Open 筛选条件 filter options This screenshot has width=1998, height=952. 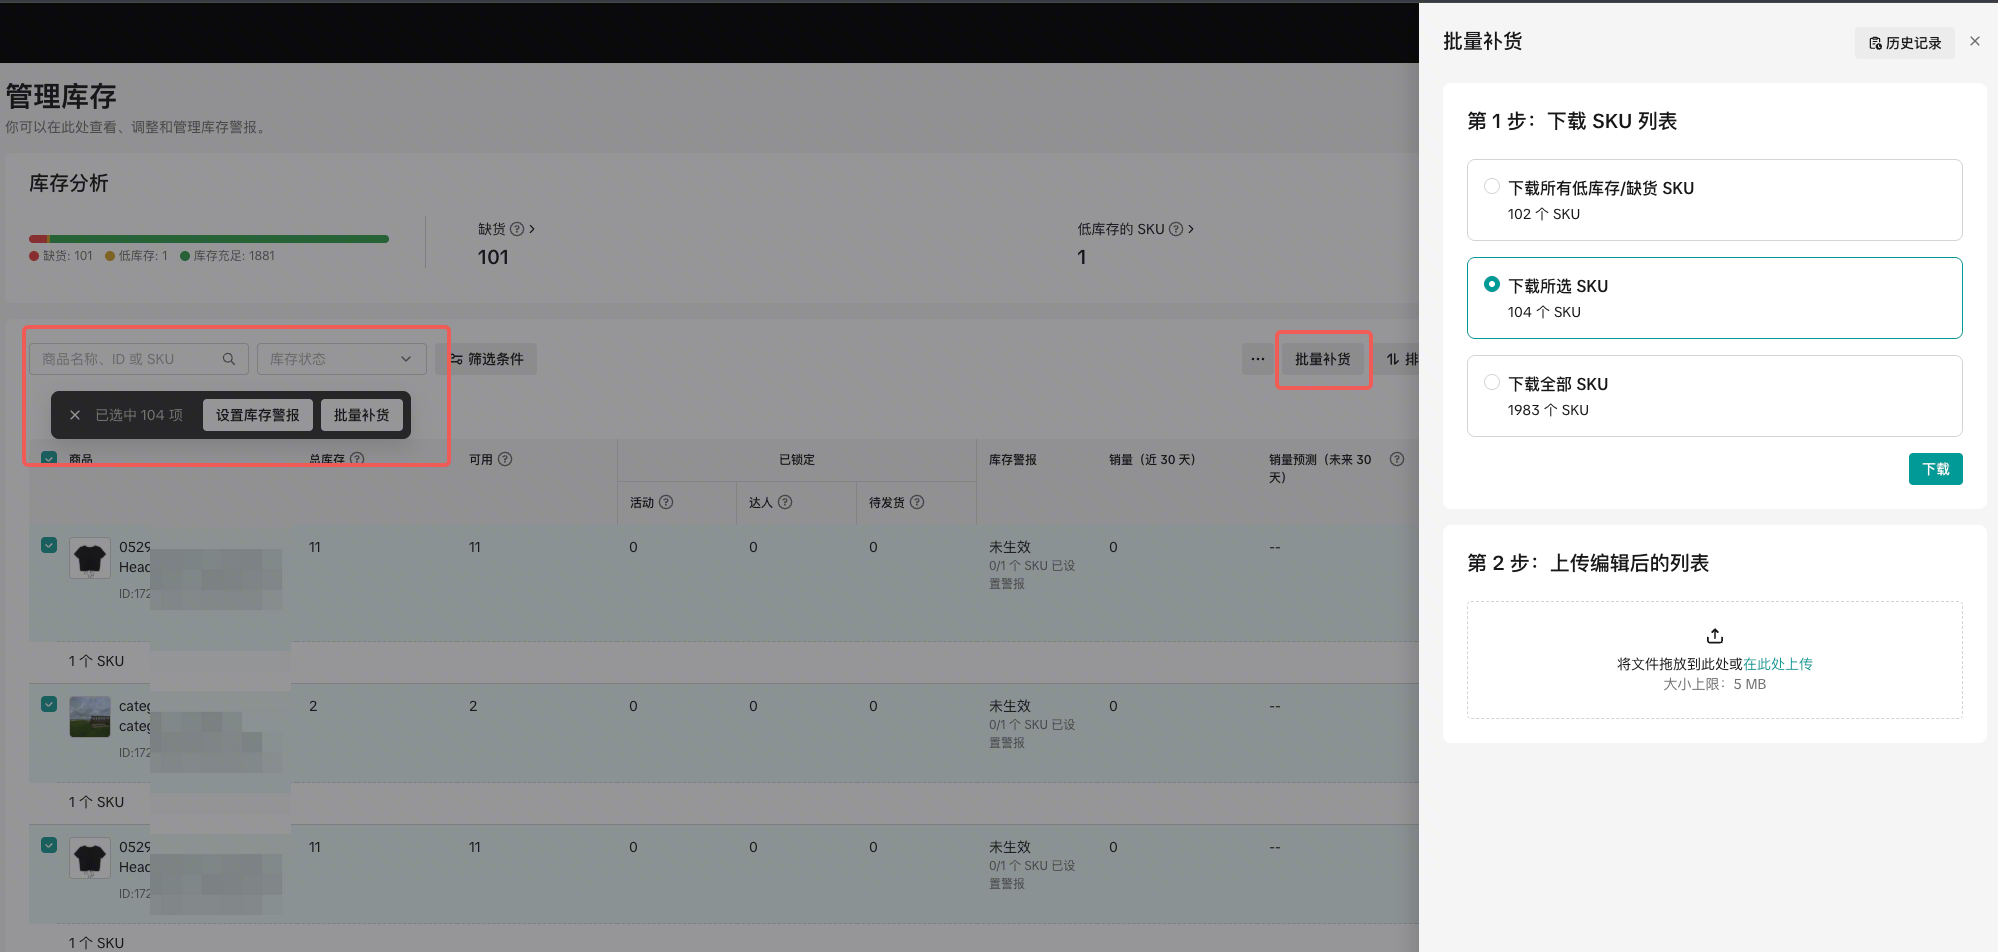(x=487, y=359)
